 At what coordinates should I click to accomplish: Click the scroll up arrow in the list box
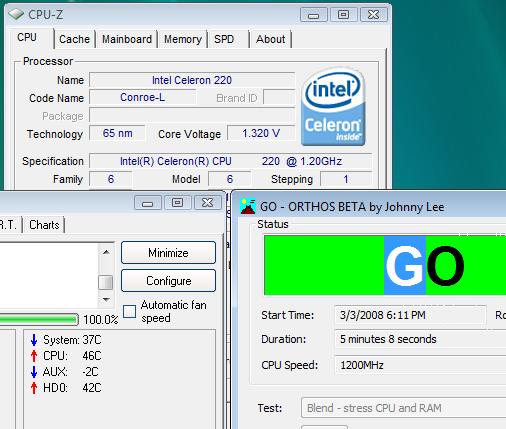coord(106,252)
